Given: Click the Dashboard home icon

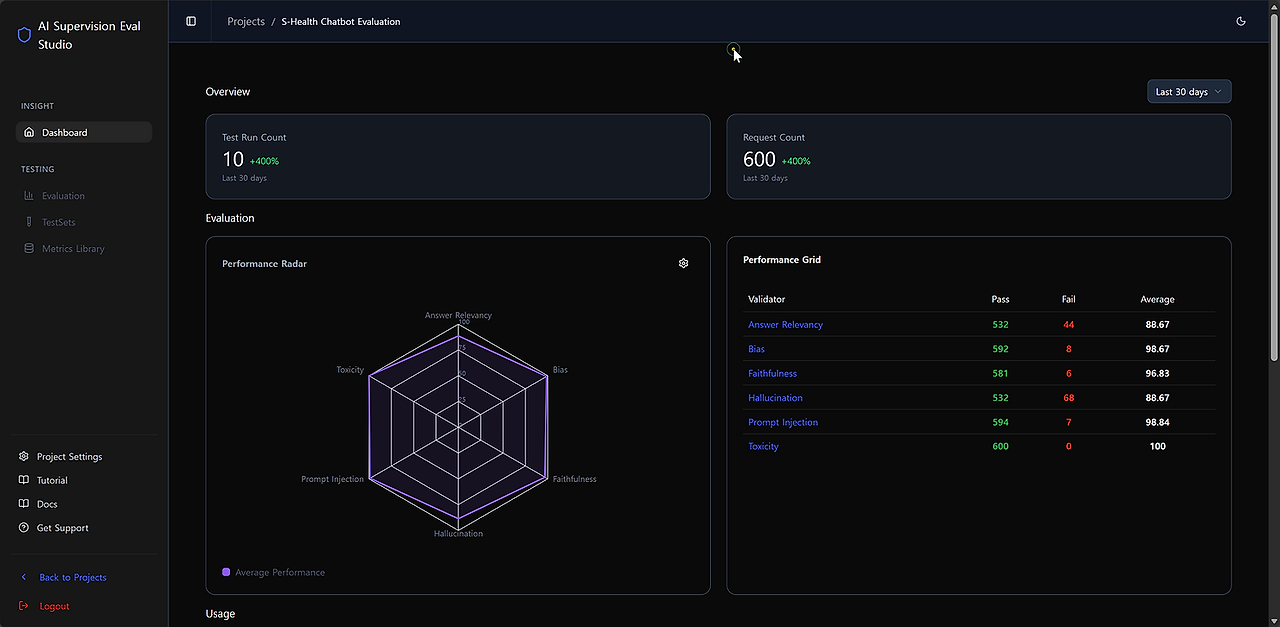Looking at the screenshot, I should pos(29,132).
